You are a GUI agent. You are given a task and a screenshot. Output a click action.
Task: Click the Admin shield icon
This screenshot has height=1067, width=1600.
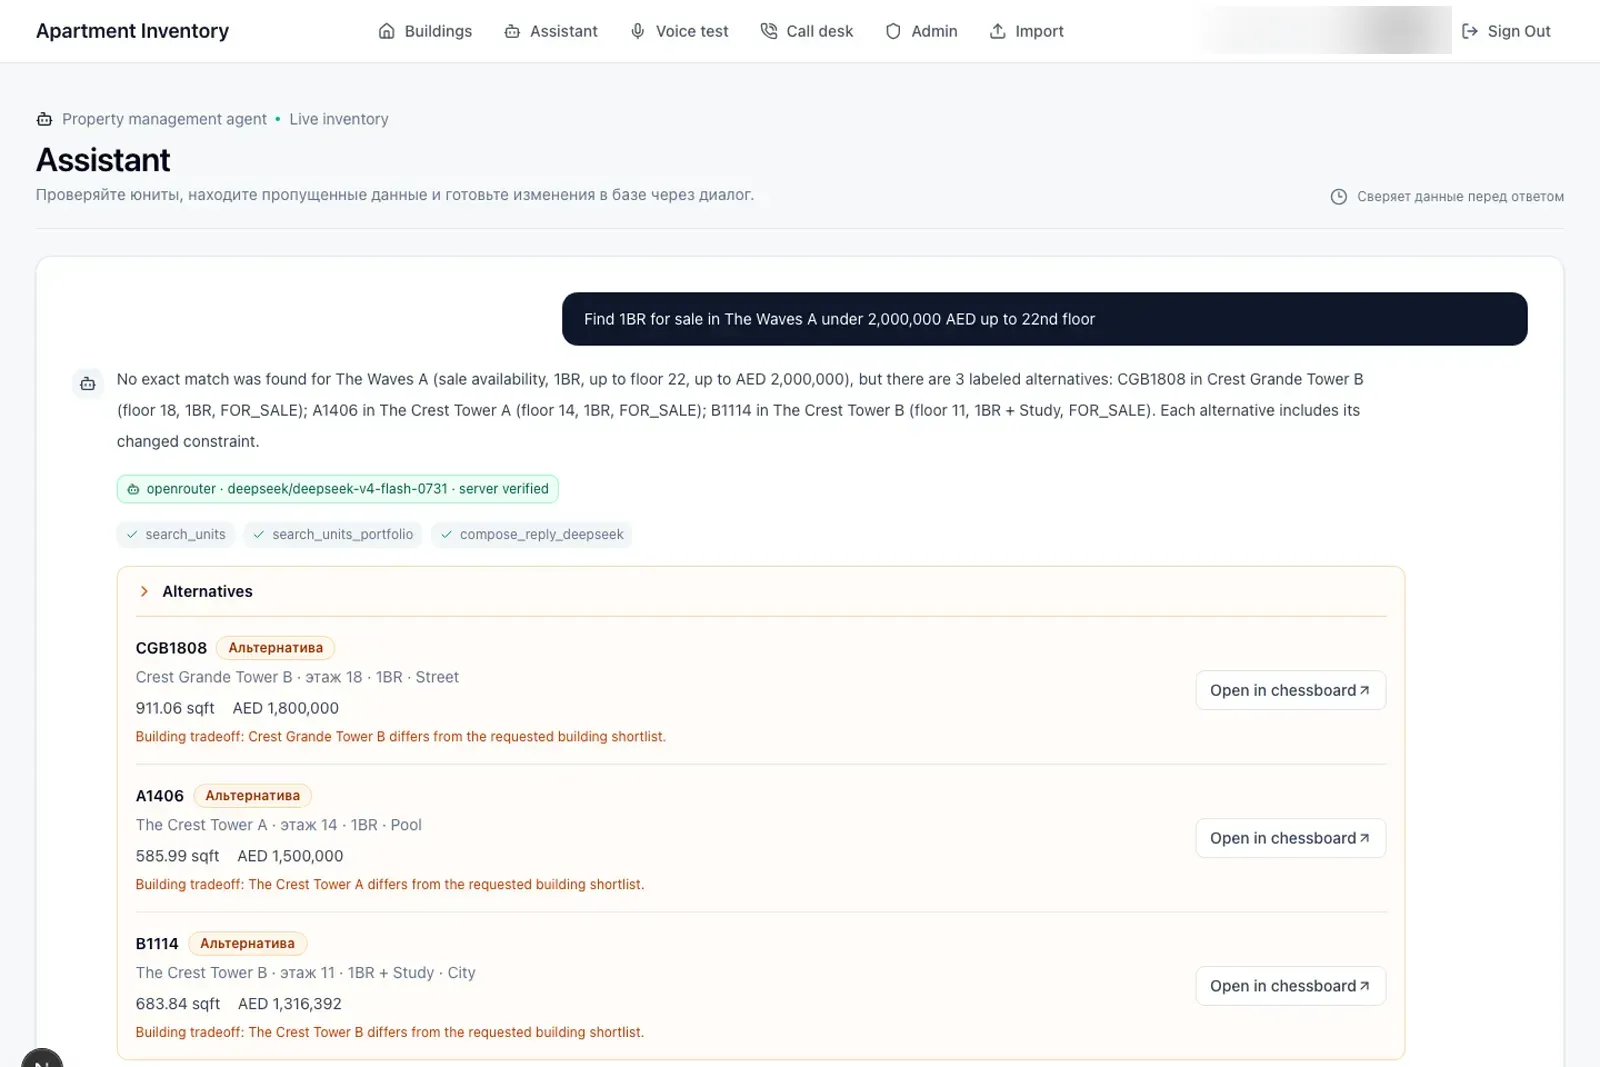pos(893,31)
